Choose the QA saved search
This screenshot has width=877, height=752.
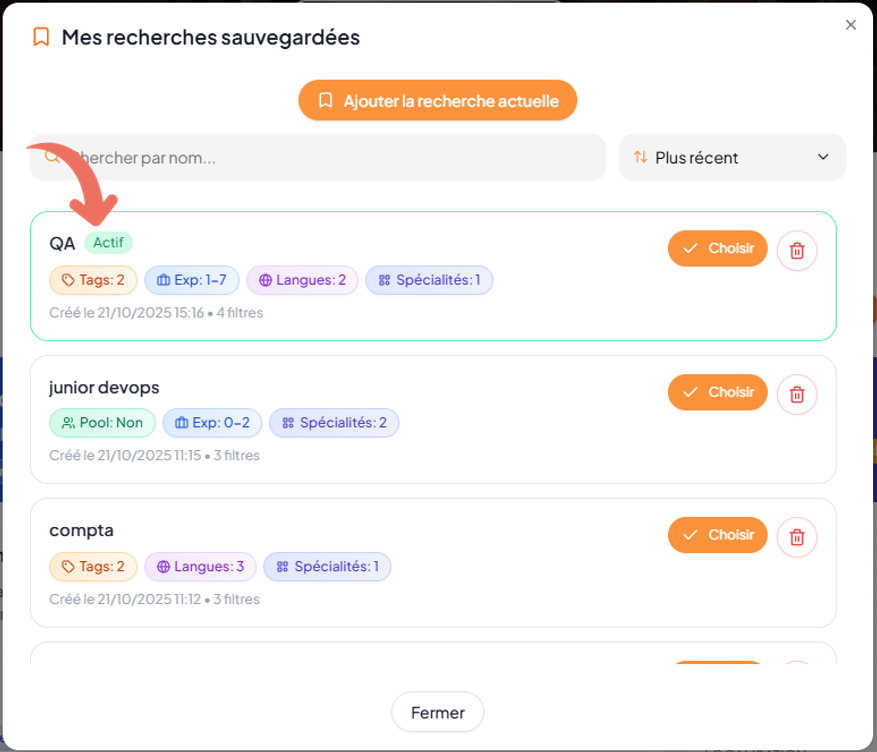717,249
